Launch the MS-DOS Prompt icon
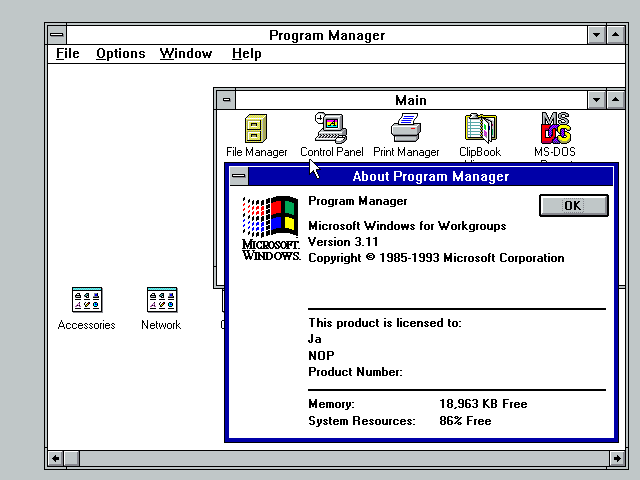The height and width of the screenshot is (480, 640). (x=556, y=128)
